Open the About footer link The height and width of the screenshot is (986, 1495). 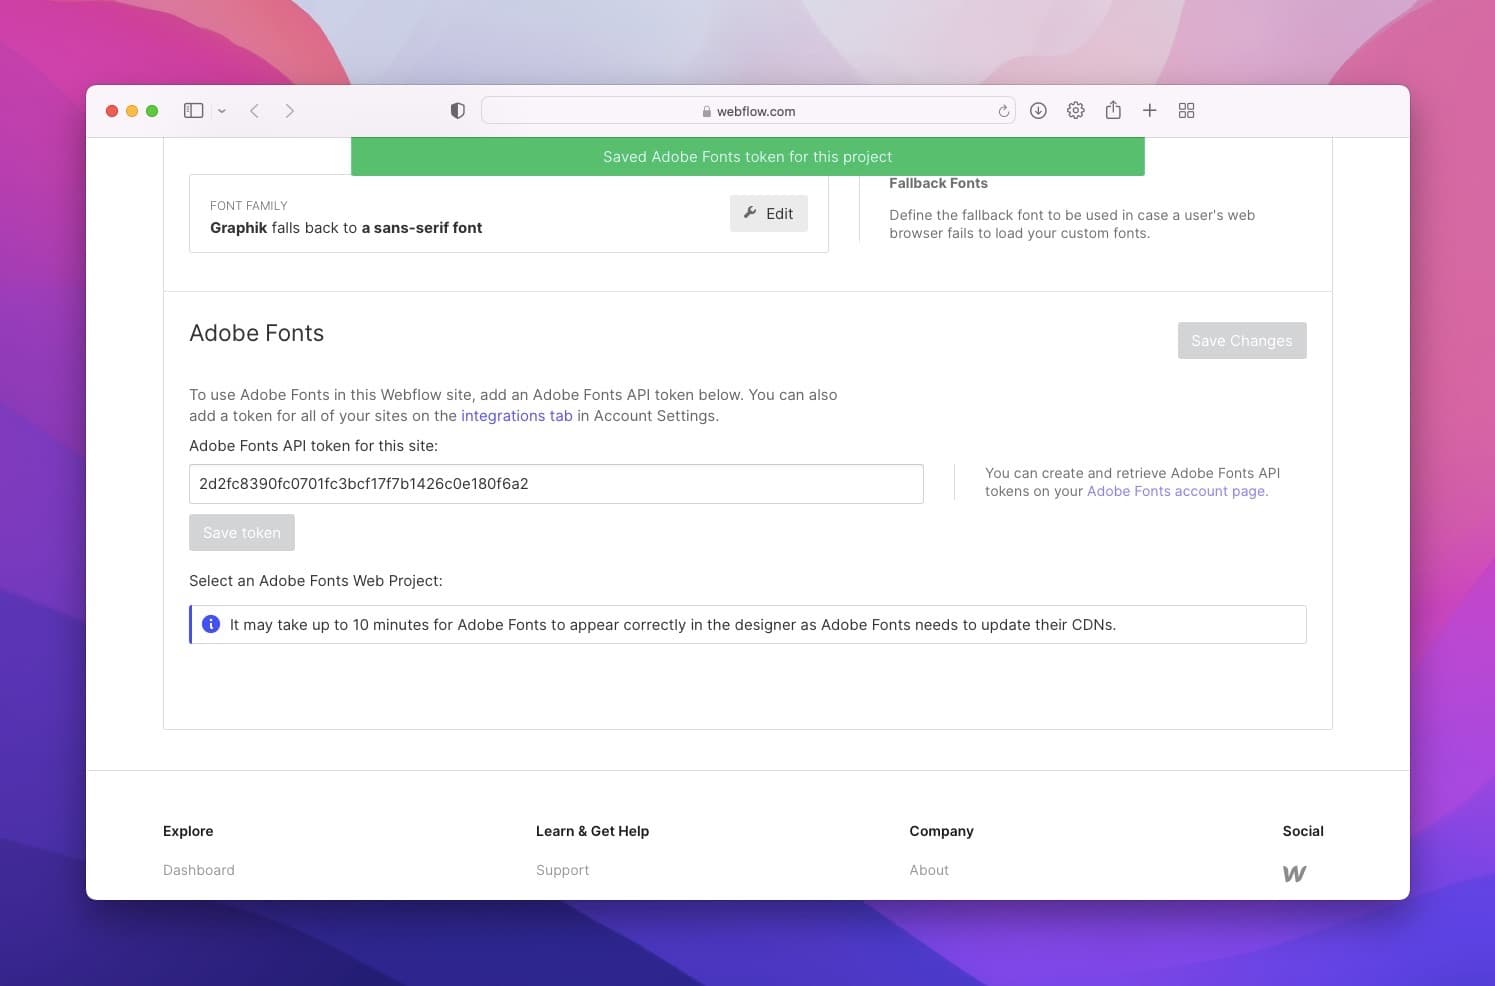click(x=929, y=870)
